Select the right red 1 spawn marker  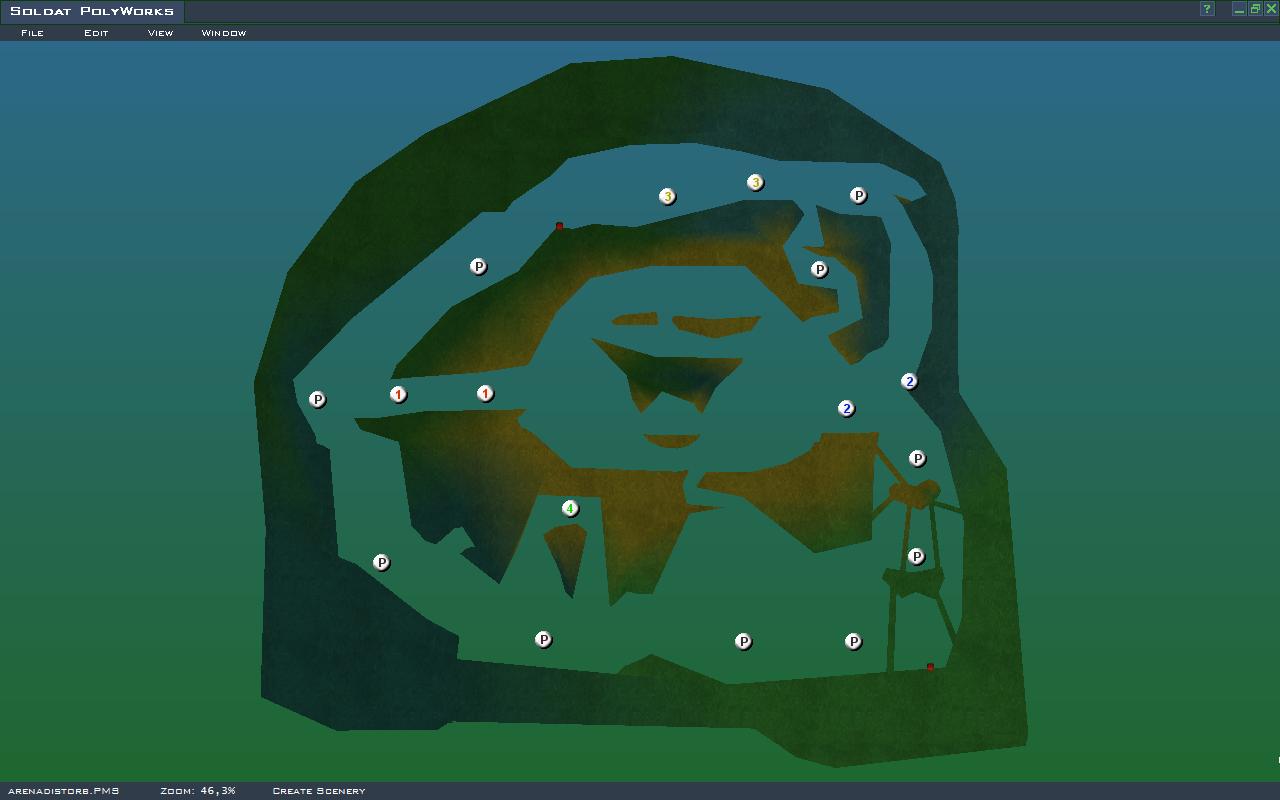click(x=485, y=394)
